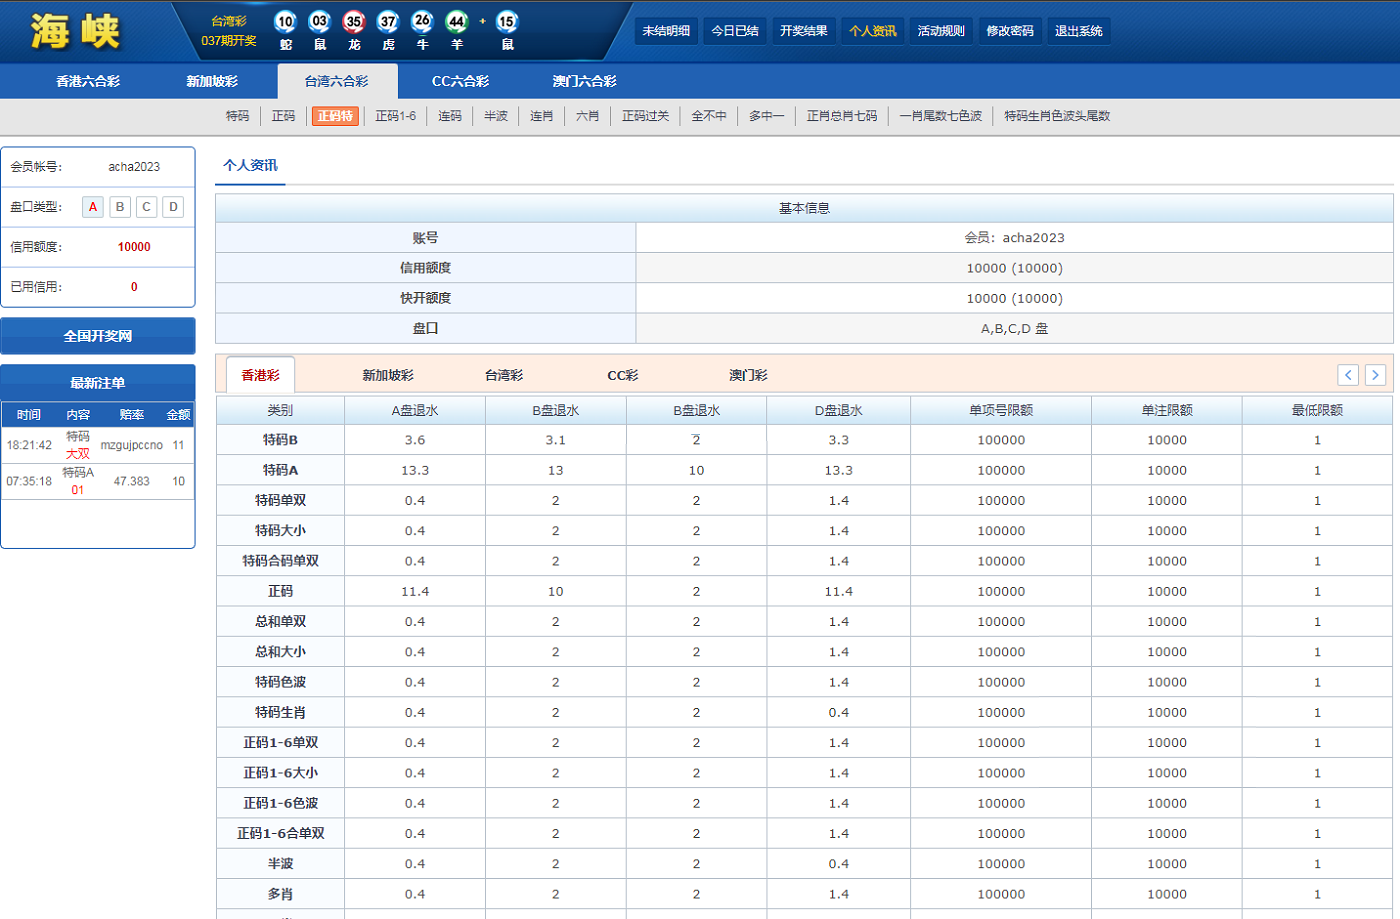Open the 新加坡彩 rebate tab
Viewport: 1400px width, 919px height.
coord(387,375)
